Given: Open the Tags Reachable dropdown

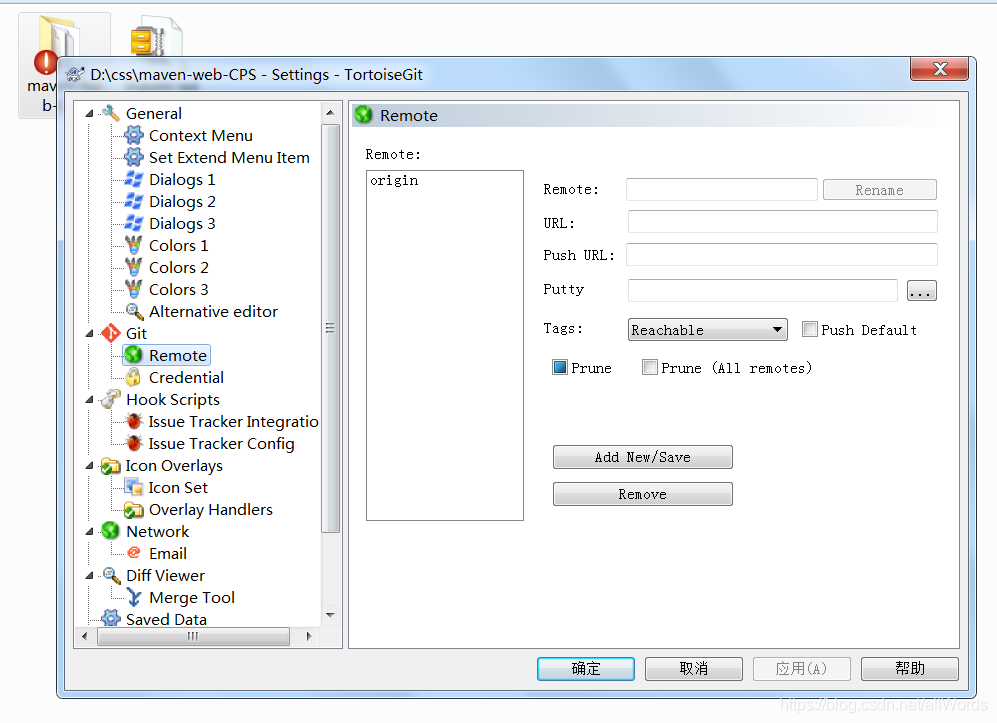Looking at the screenshot, I should click(x=707, y=329).
